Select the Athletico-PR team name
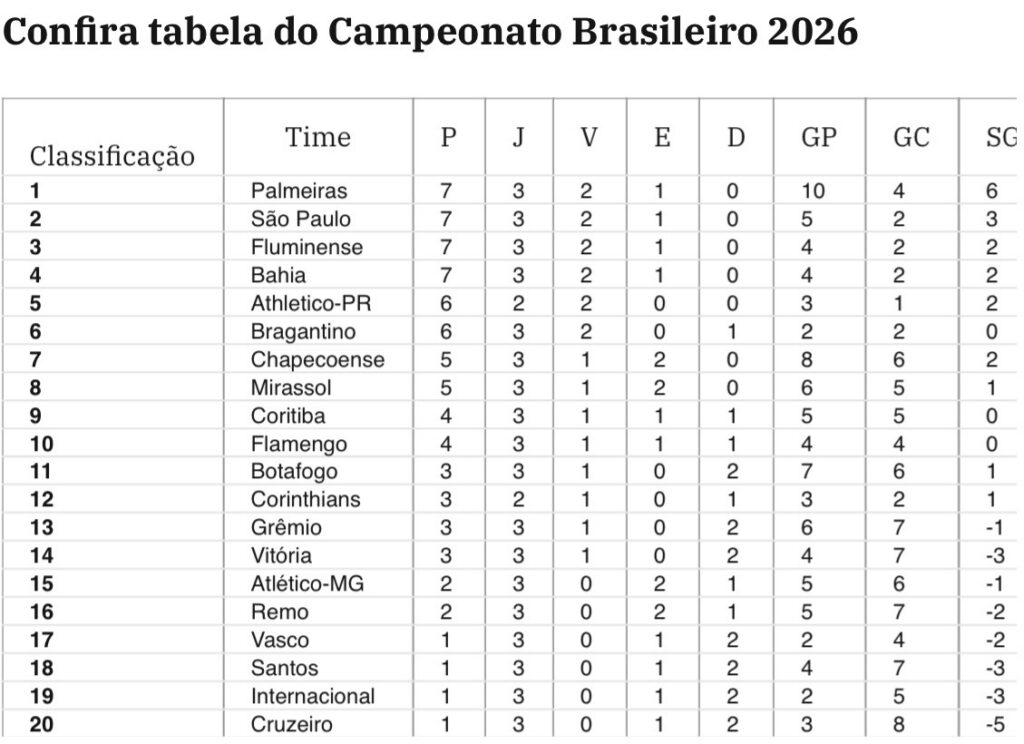Image resolution: width=1024 pixels, height=744 pixels. click(311, 303)
